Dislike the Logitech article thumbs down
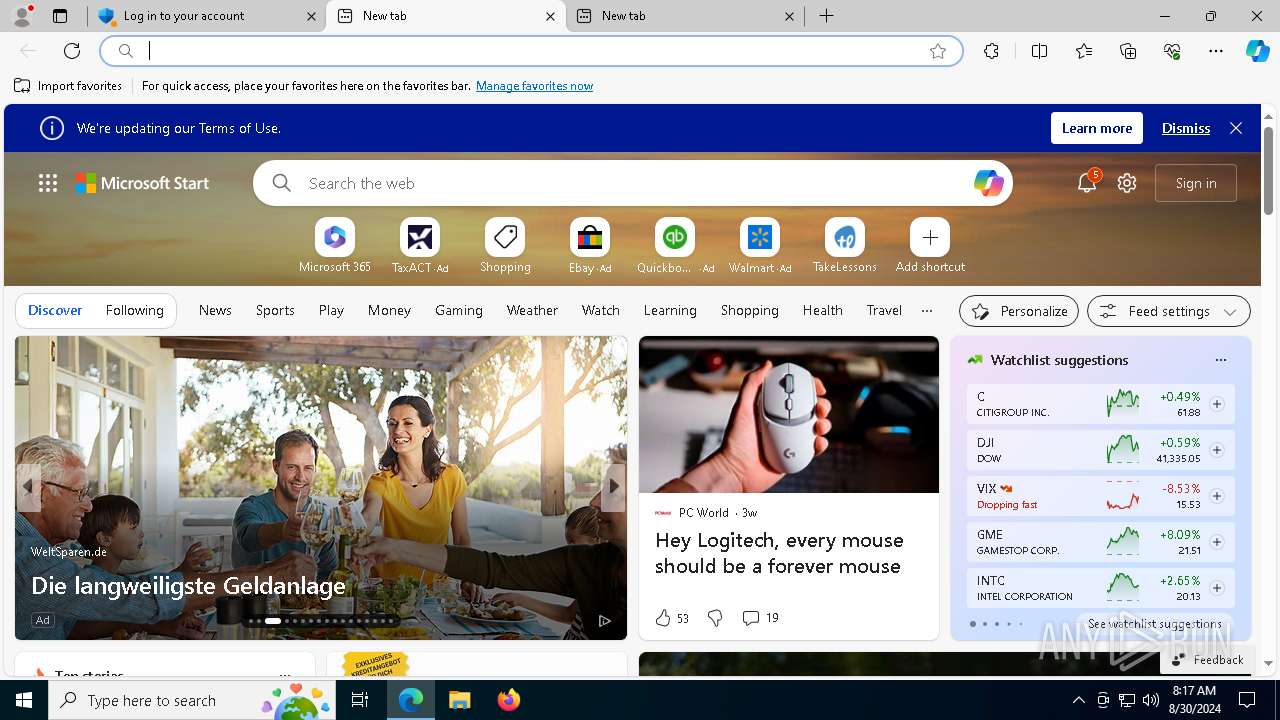This screenshot has height=720, width=1280. [x=715, y=618]
